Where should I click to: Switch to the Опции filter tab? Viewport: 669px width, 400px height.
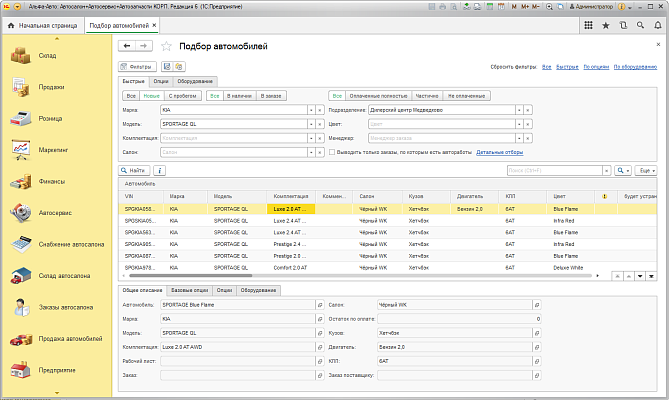(x=161, y=81)
